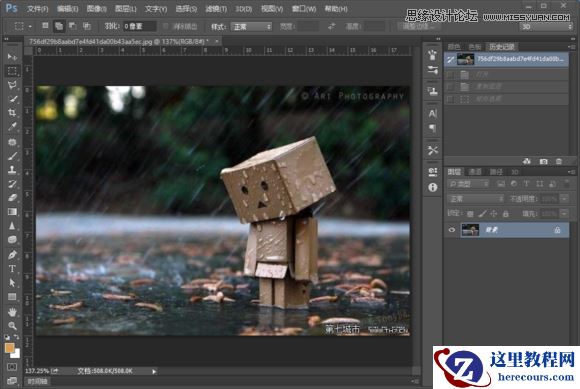Toggle Quick Mask mode
Viewport: 580px width, 389px height.
click(12, 367)
